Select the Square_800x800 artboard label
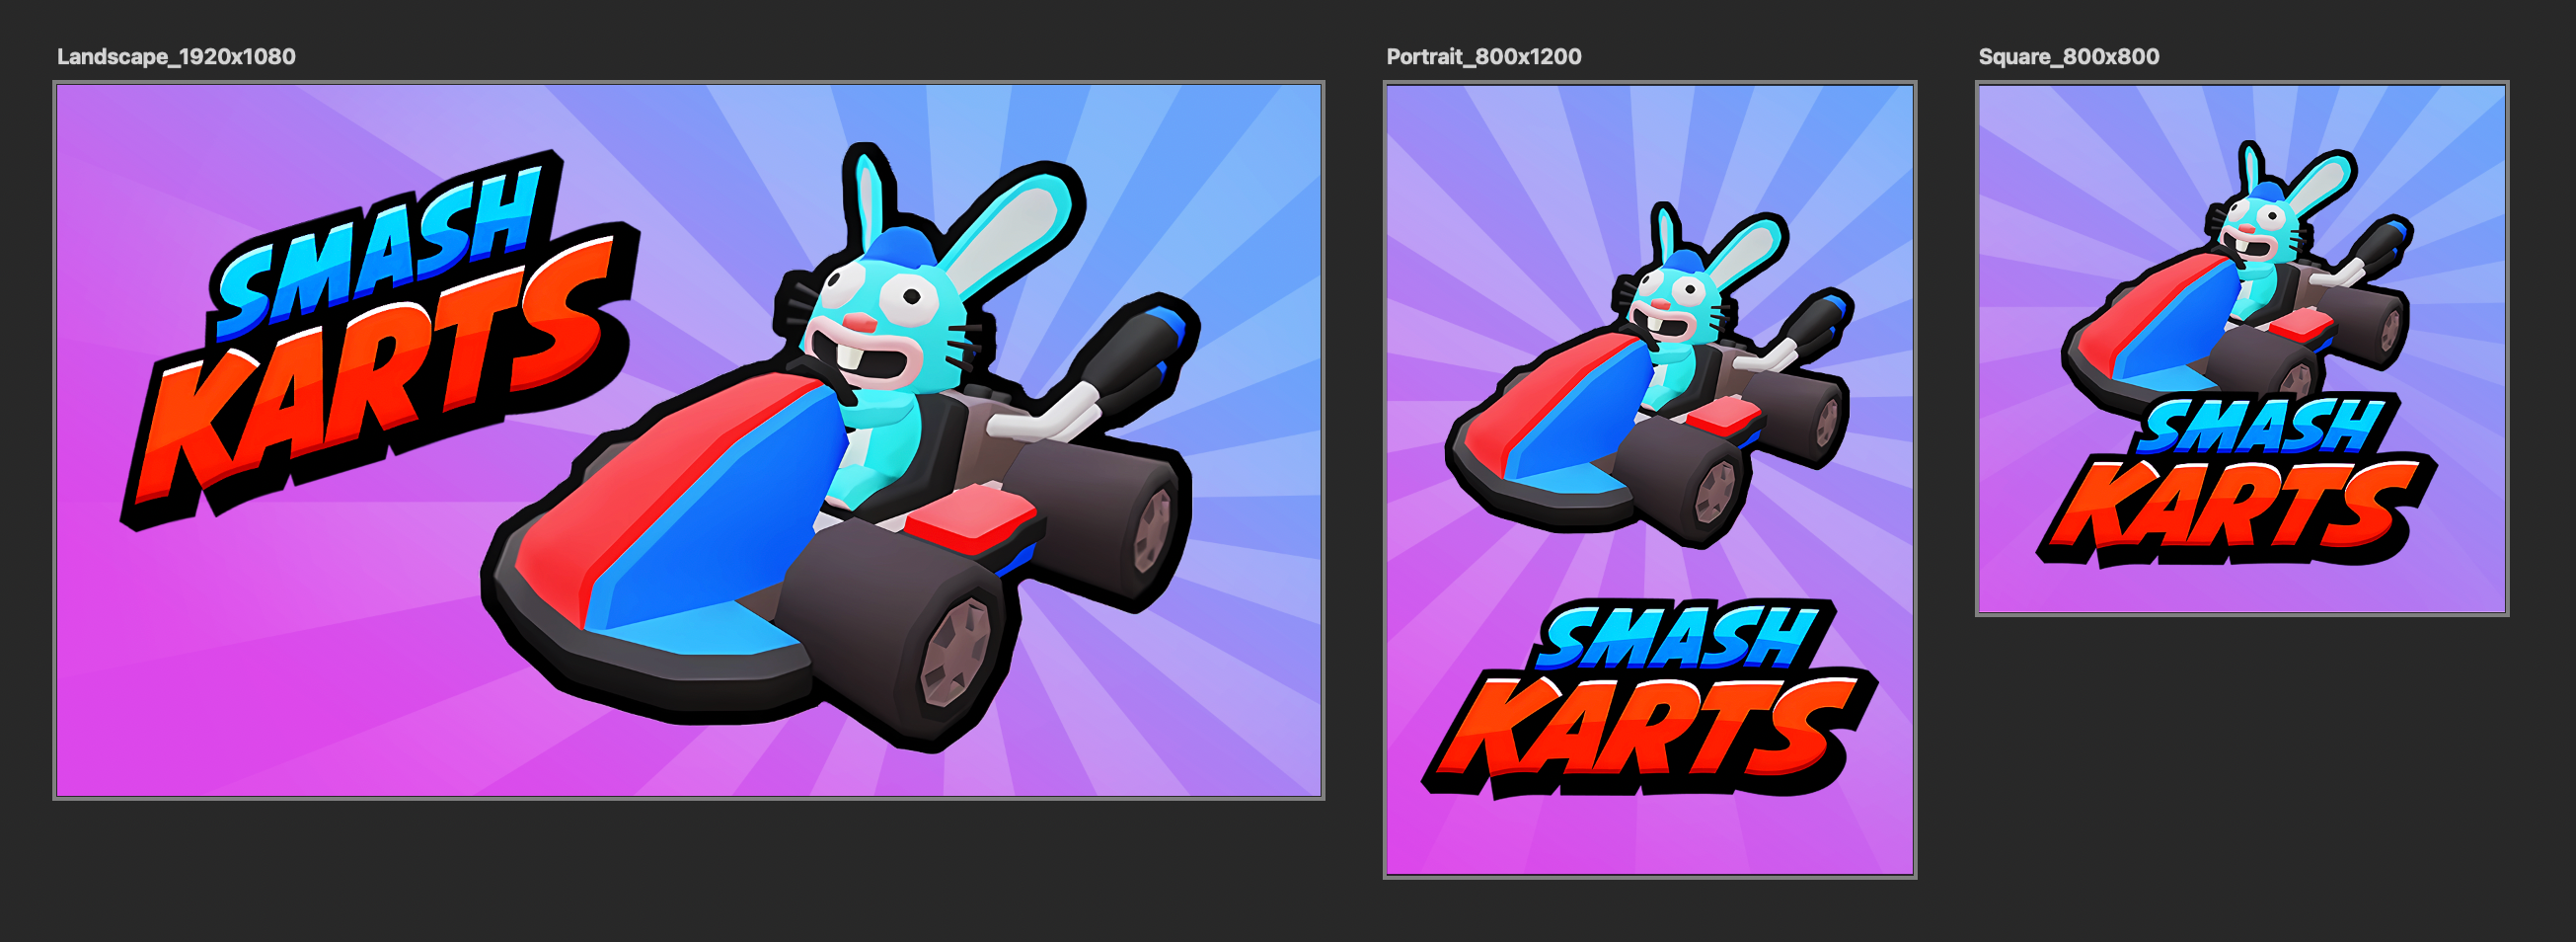Image resolution: width=2576 pixels, height=942 pixels. click(2069, 56)
